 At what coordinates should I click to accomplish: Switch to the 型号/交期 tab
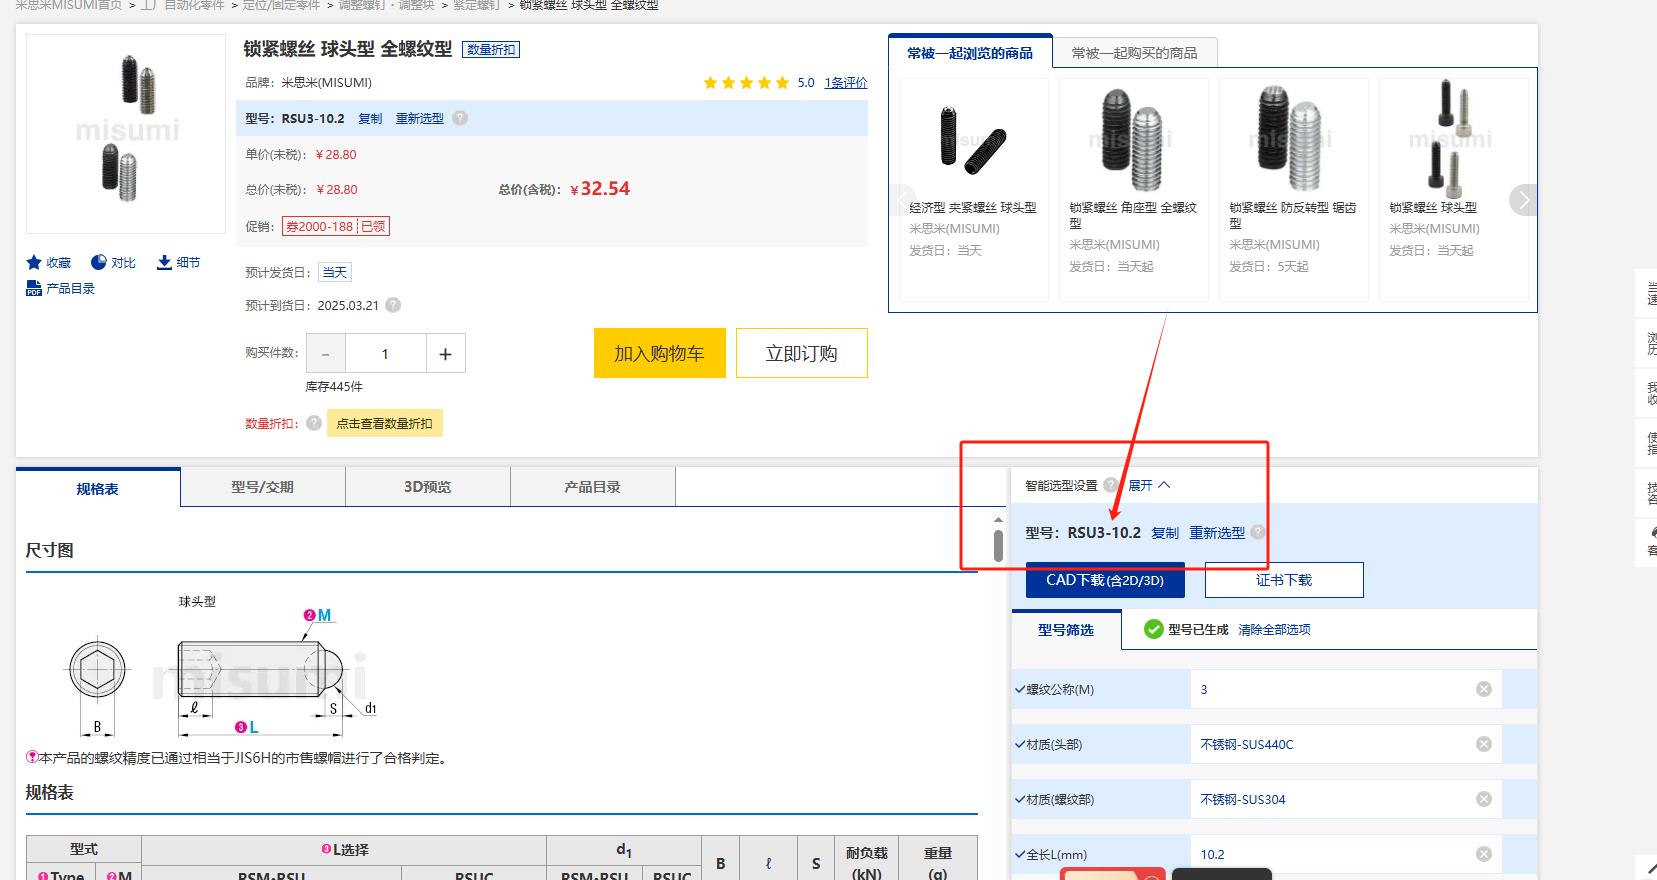pos(263,487)
